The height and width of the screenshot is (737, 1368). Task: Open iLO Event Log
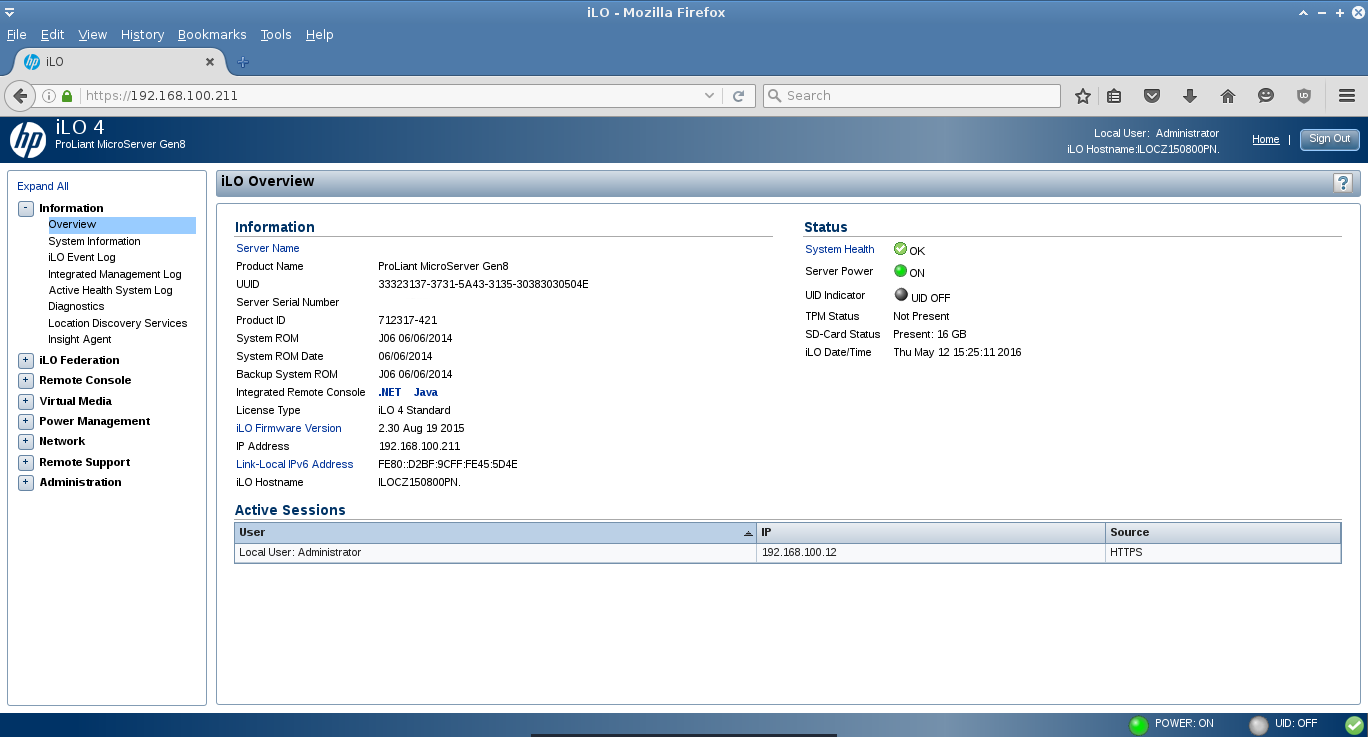click(x=82, y=257)
